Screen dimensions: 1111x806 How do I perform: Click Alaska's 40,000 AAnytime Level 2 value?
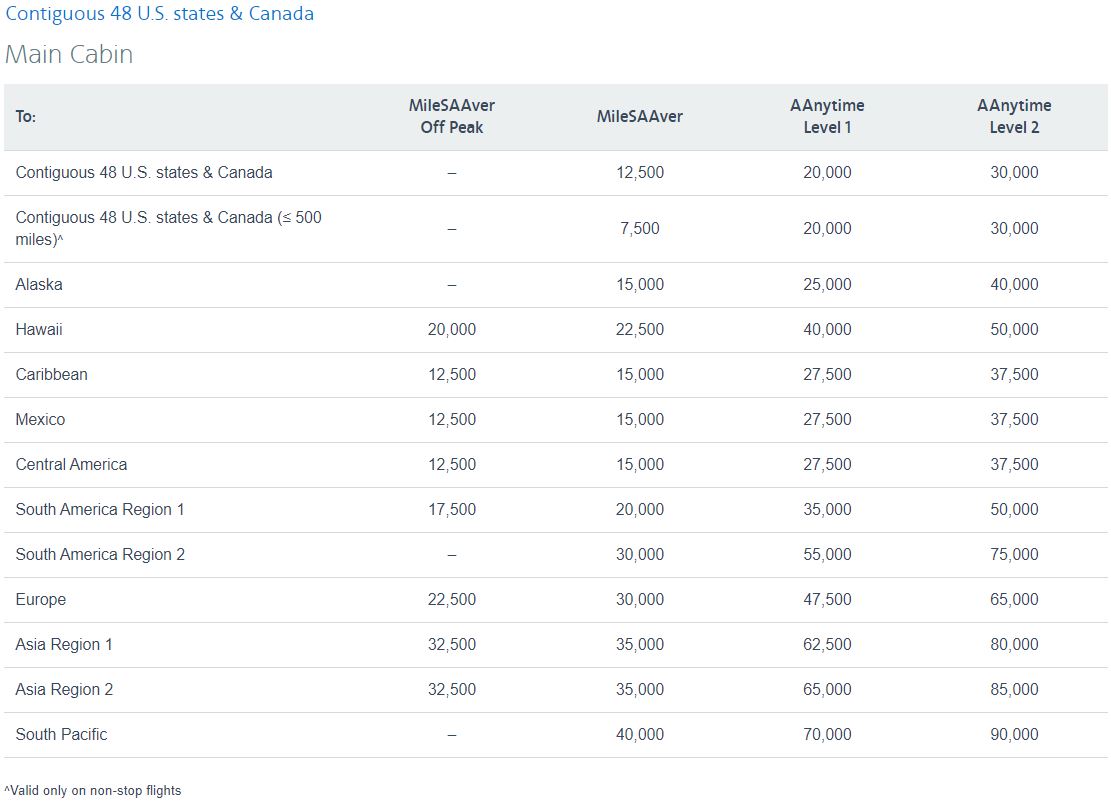1014,284
